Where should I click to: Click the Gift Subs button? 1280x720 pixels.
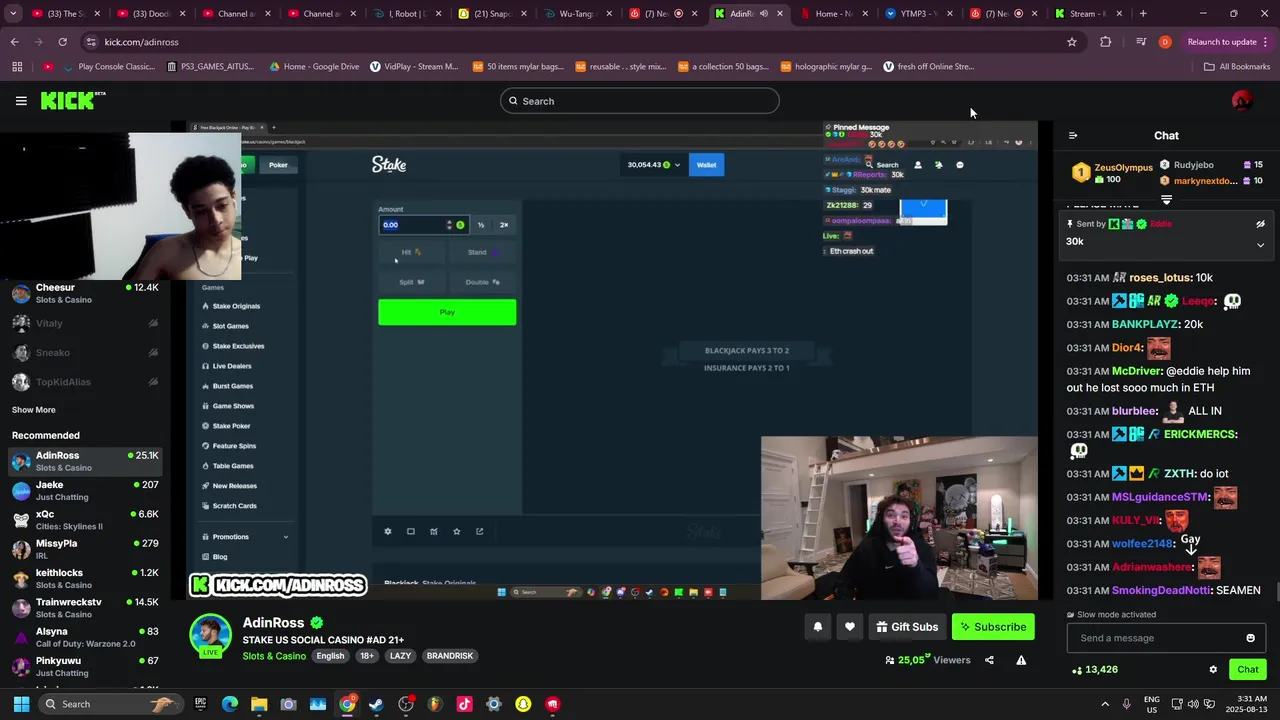[x=907, y=627]
